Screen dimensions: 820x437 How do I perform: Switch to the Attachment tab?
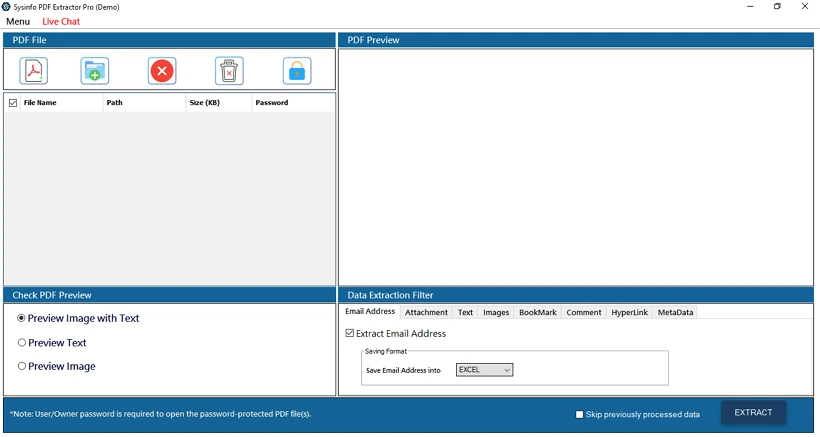point(426,312)
